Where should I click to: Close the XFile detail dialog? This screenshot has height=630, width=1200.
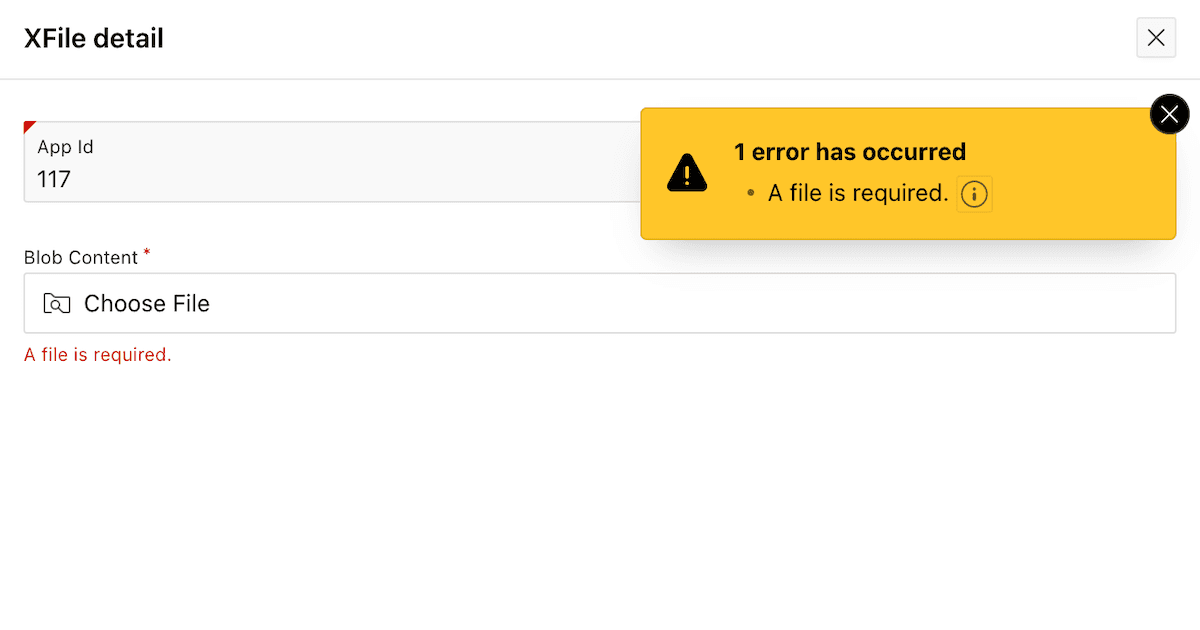(1156, 37)
